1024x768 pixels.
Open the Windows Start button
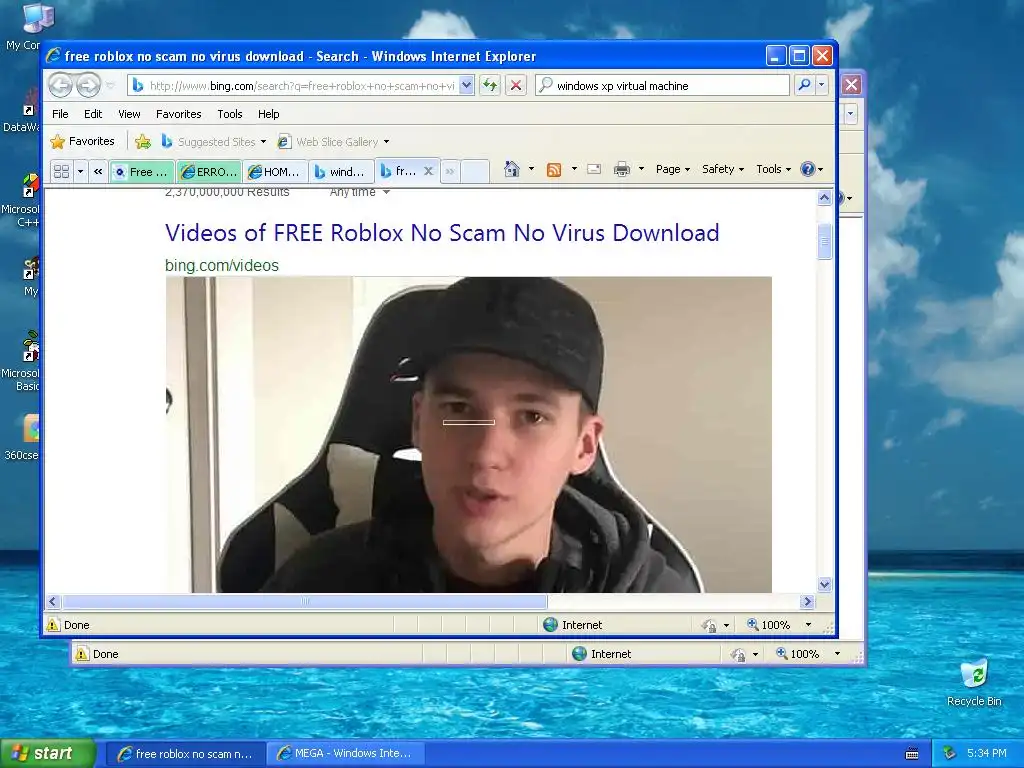tap(48, 753)
